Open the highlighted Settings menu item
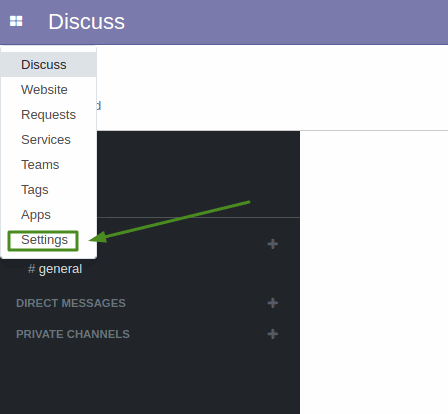 click(43, 240)
